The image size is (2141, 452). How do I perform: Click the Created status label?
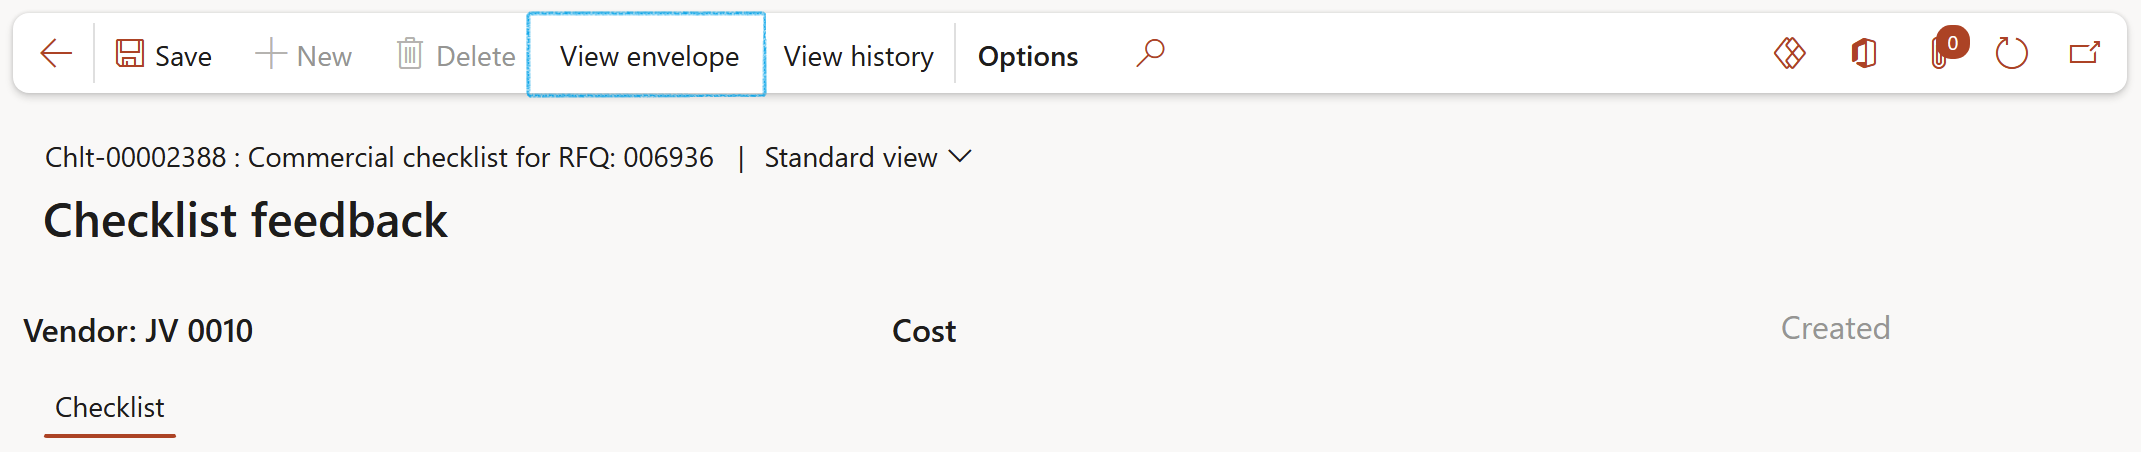(x=1835, y=328)
